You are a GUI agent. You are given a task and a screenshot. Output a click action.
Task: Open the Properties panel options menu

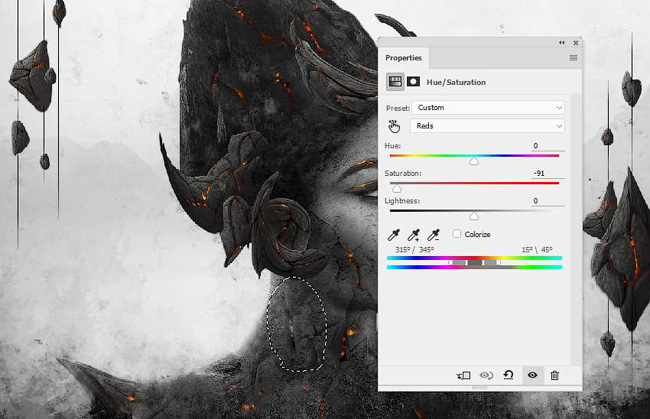tap(573, 58)
